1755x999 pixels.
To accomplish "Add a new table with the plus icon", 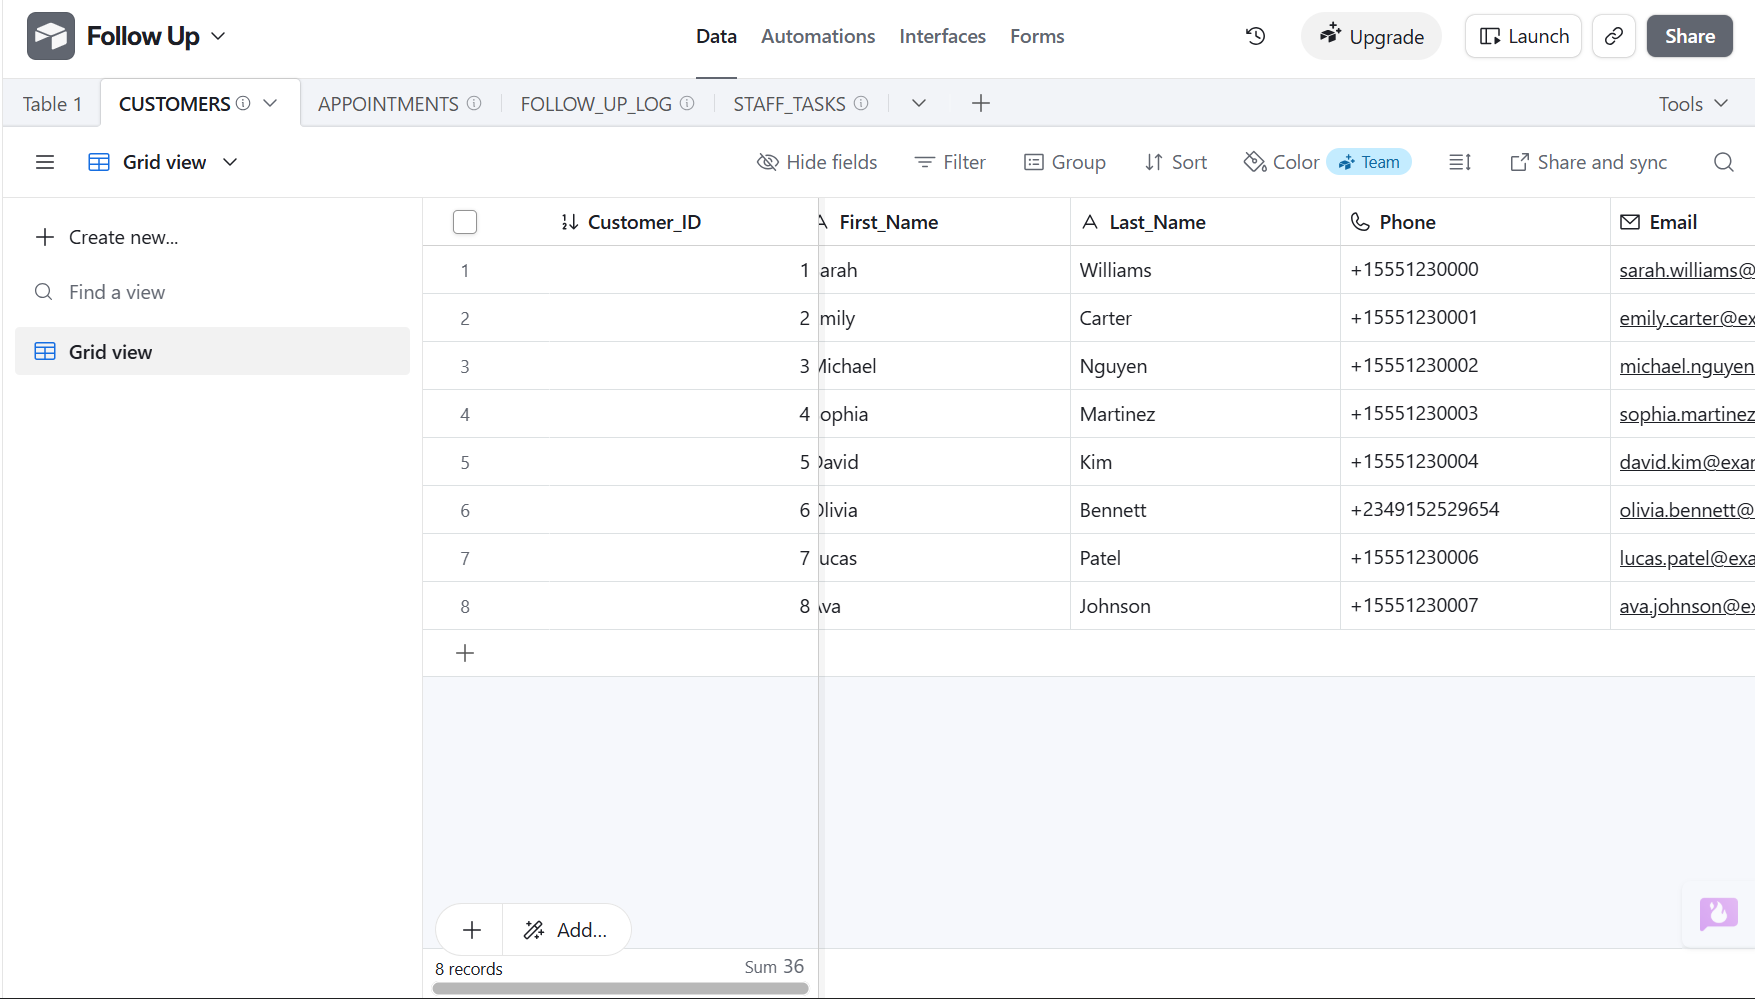I will click(x=981, y=103).
